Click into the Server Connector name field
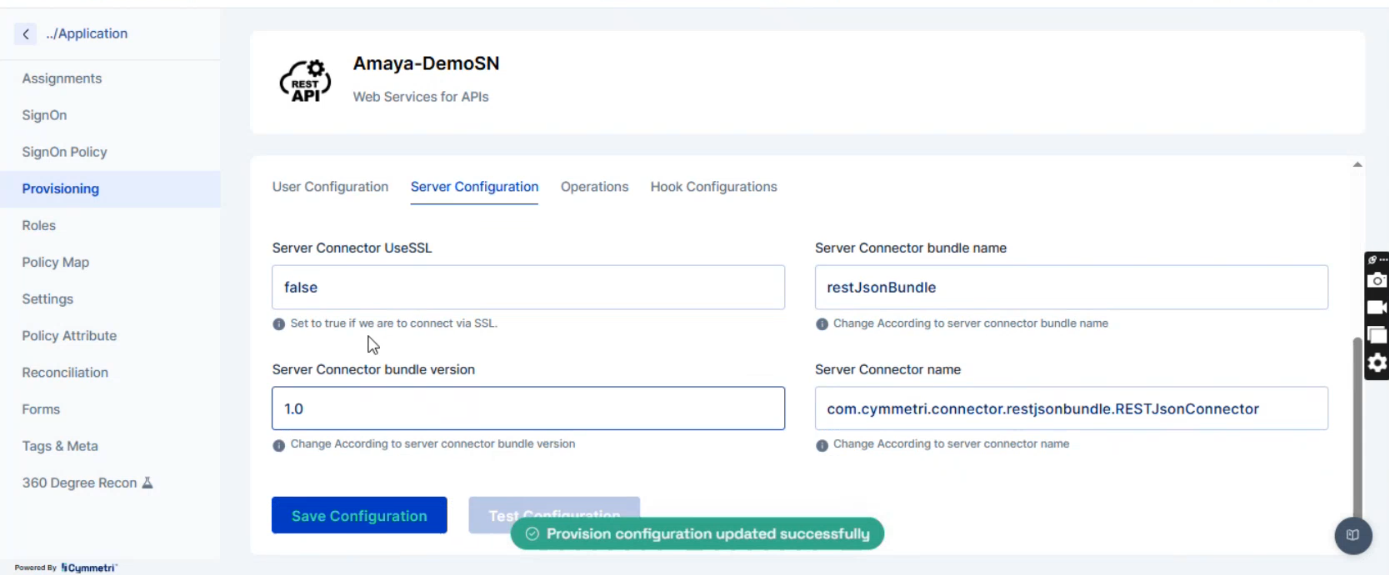Image resolution: width=1389 pixels, height=575 pixels. 1071,408
